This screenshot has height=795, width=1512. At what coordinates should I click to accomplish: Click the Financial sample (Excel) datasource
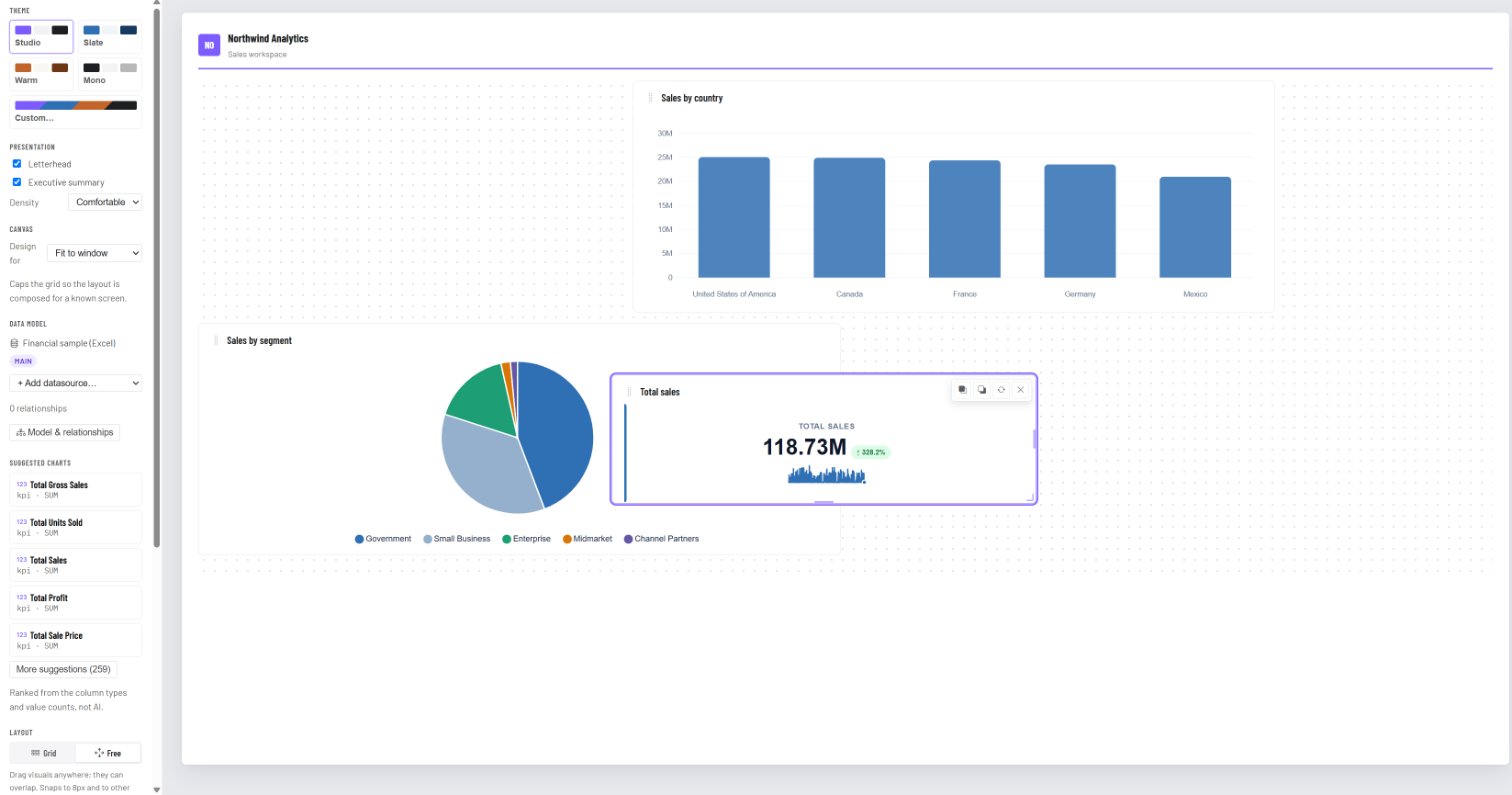[x=69, y=343]
